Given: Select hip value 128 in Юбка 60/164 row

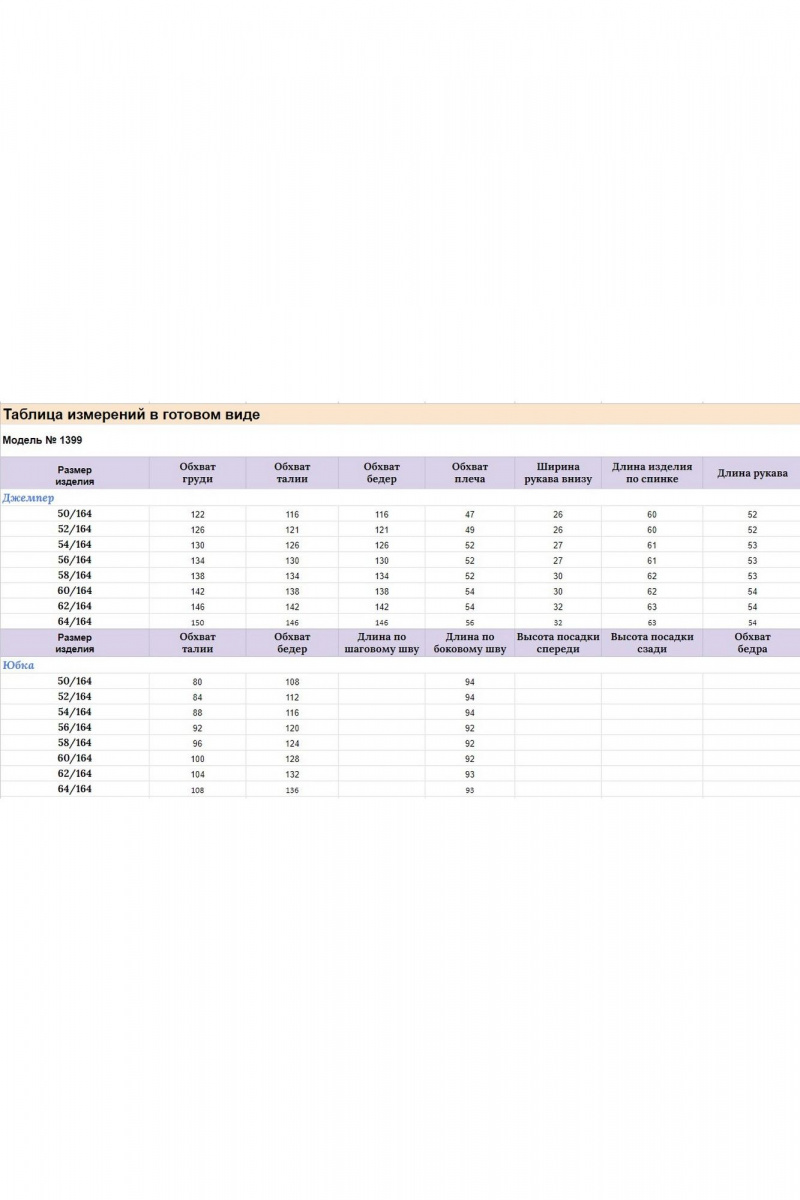Looking at the screenshot, I should (x=292, y=759).
